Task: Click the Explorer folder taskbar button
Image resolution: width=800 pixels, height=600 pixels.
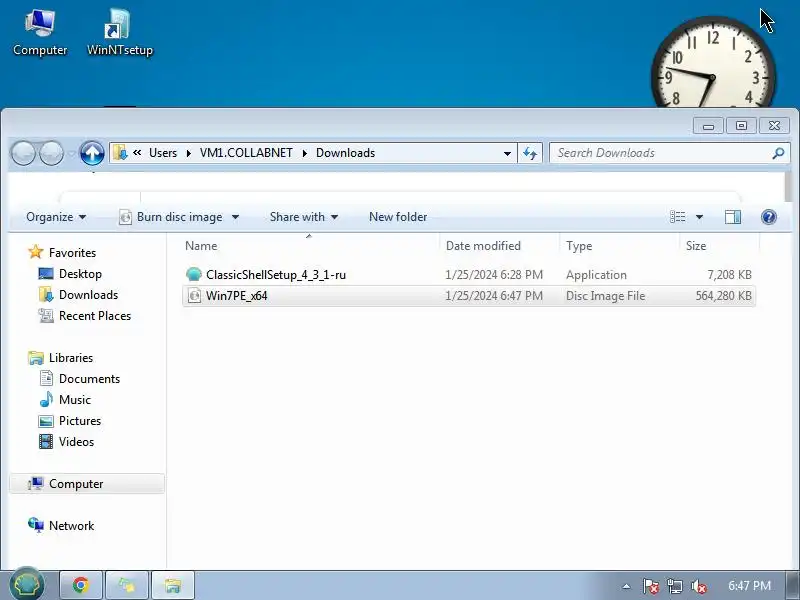Action: (173, 585)
